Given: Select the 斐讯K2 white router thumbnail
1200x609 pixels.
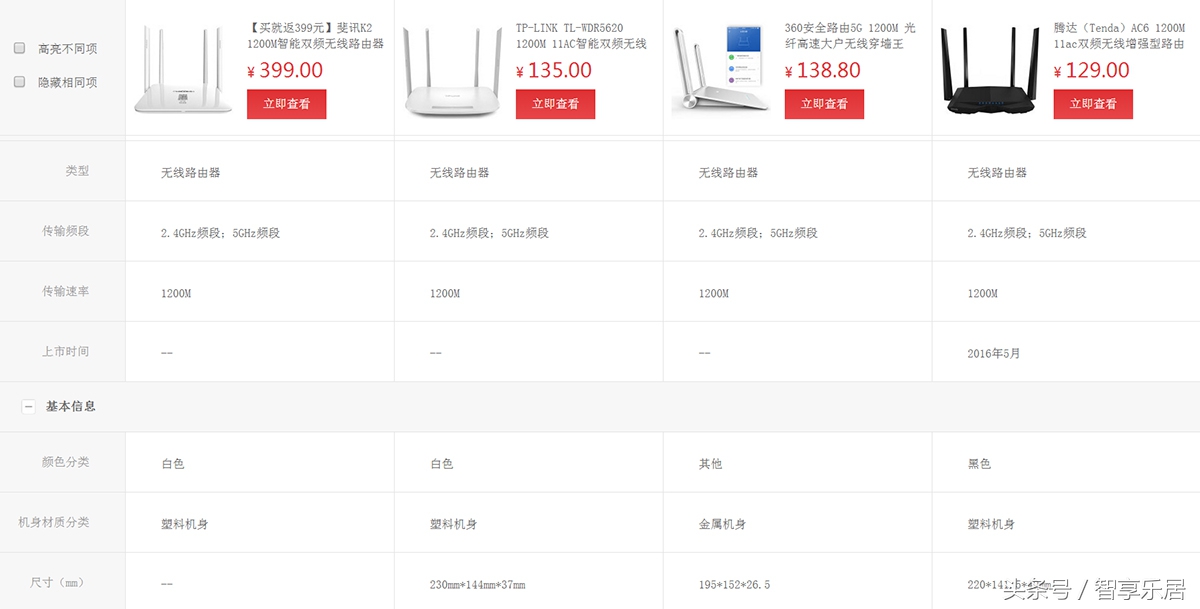Looking at the screenshot, I should click(185, 65).
